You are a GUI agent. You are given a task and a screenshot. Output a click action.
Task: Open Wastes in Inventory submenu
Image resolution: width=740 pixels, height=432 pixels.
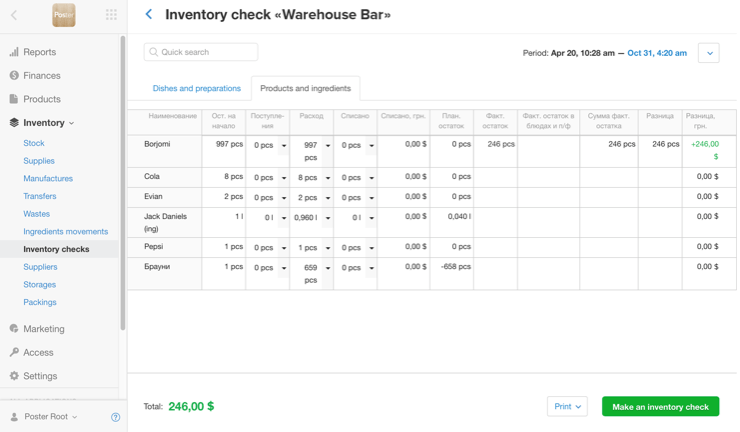click(37, 214)
